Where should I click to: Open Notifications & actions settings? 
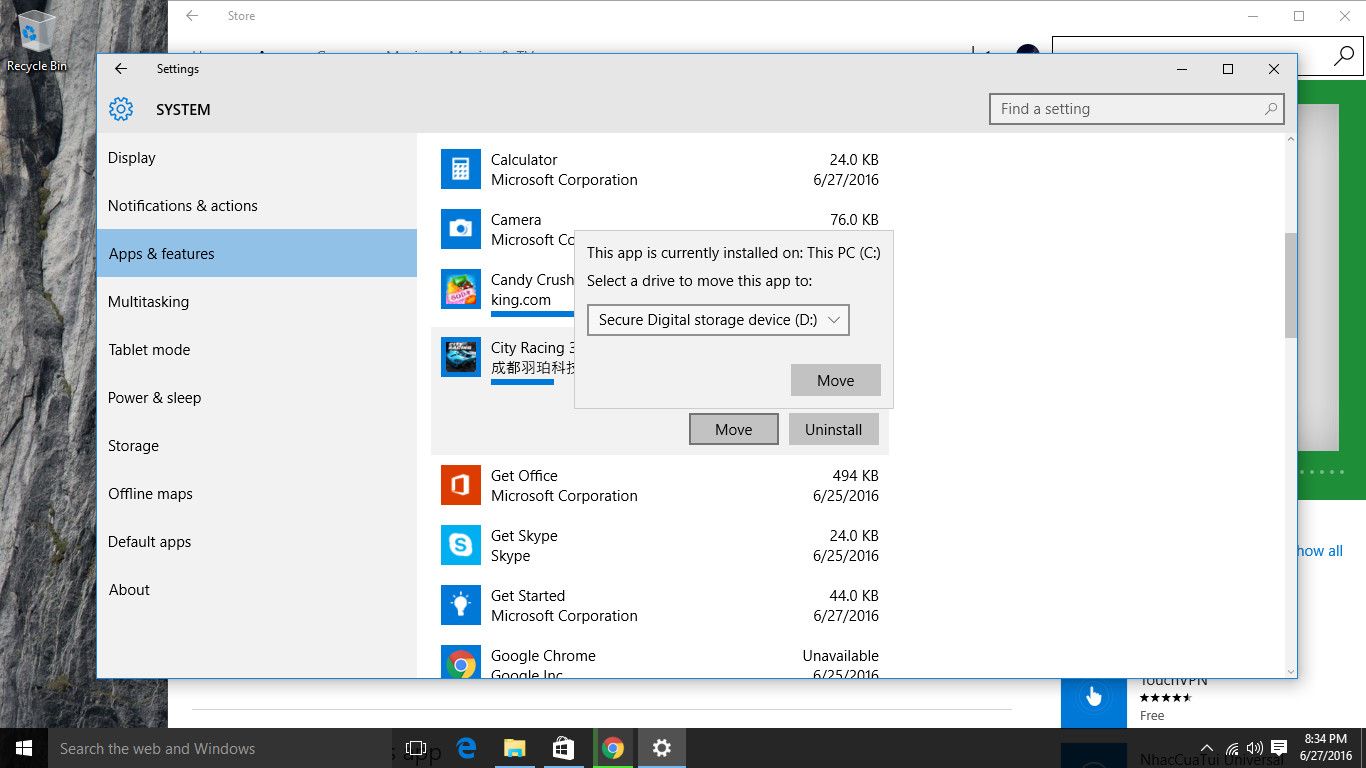pos(257,206)
